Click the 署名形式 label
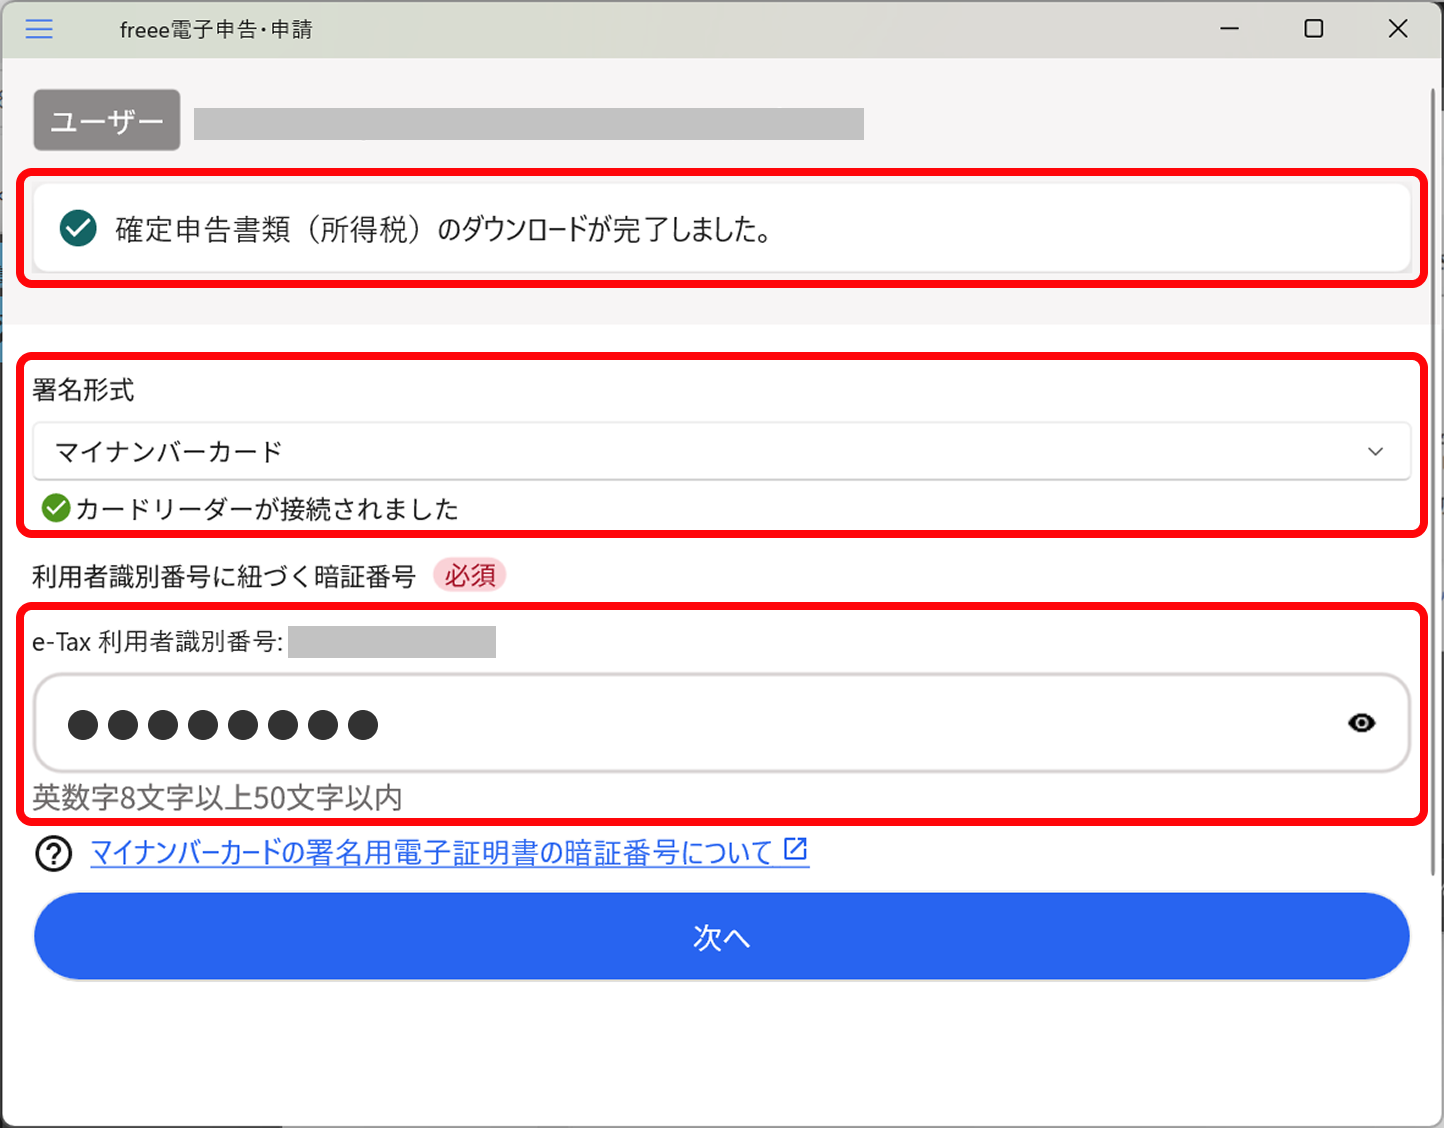The width and height of the screenshot is (1444, 1128). (83, 389)
